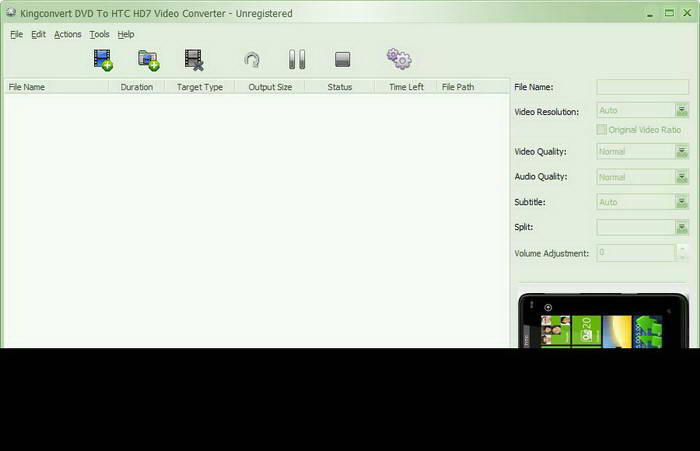This screenshot has width=700, height=451.
Task: Open the Help menu
Action: (126, 34)
